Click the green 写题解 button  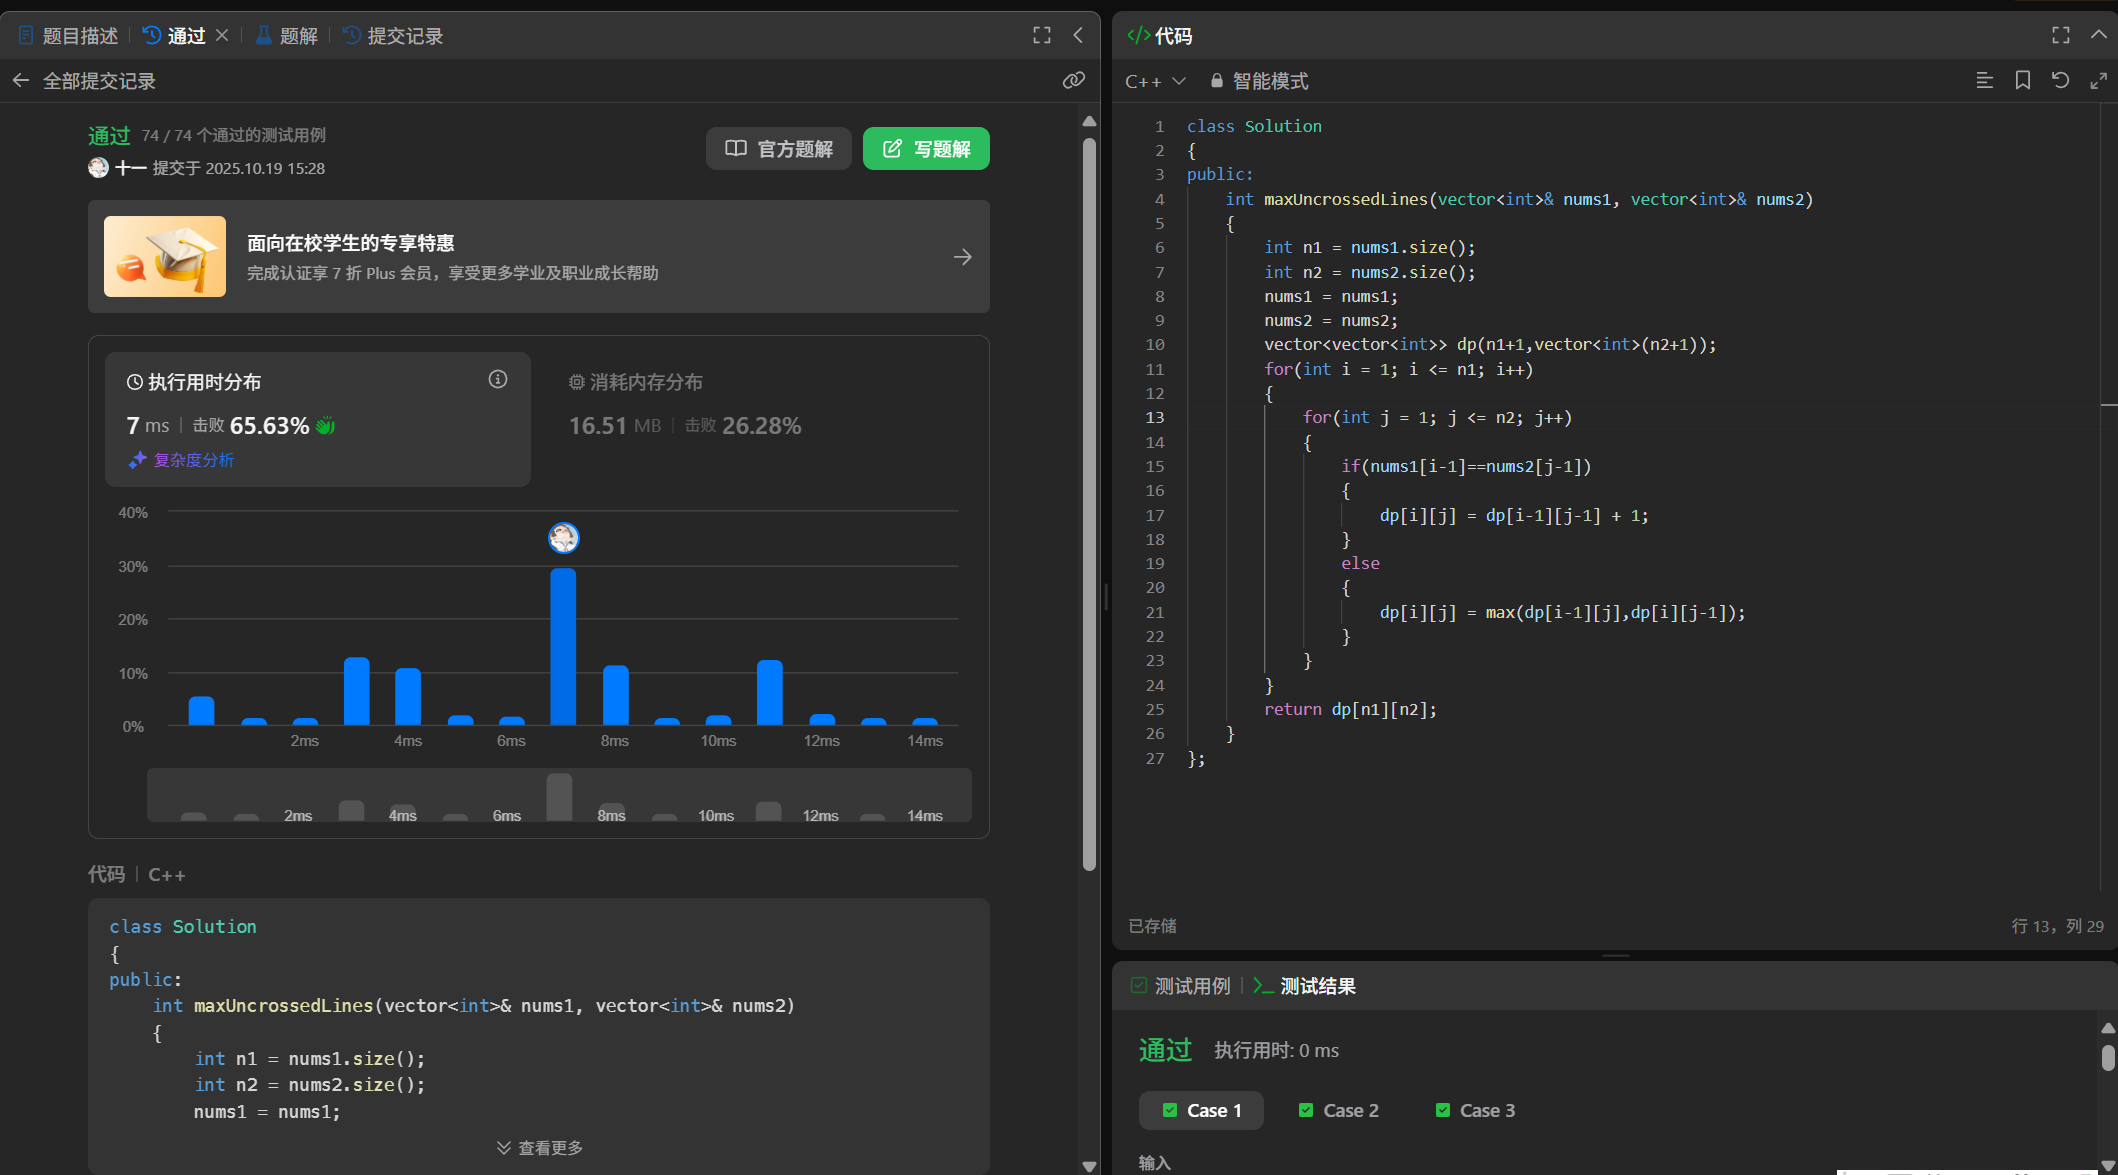tap(926, 149)
